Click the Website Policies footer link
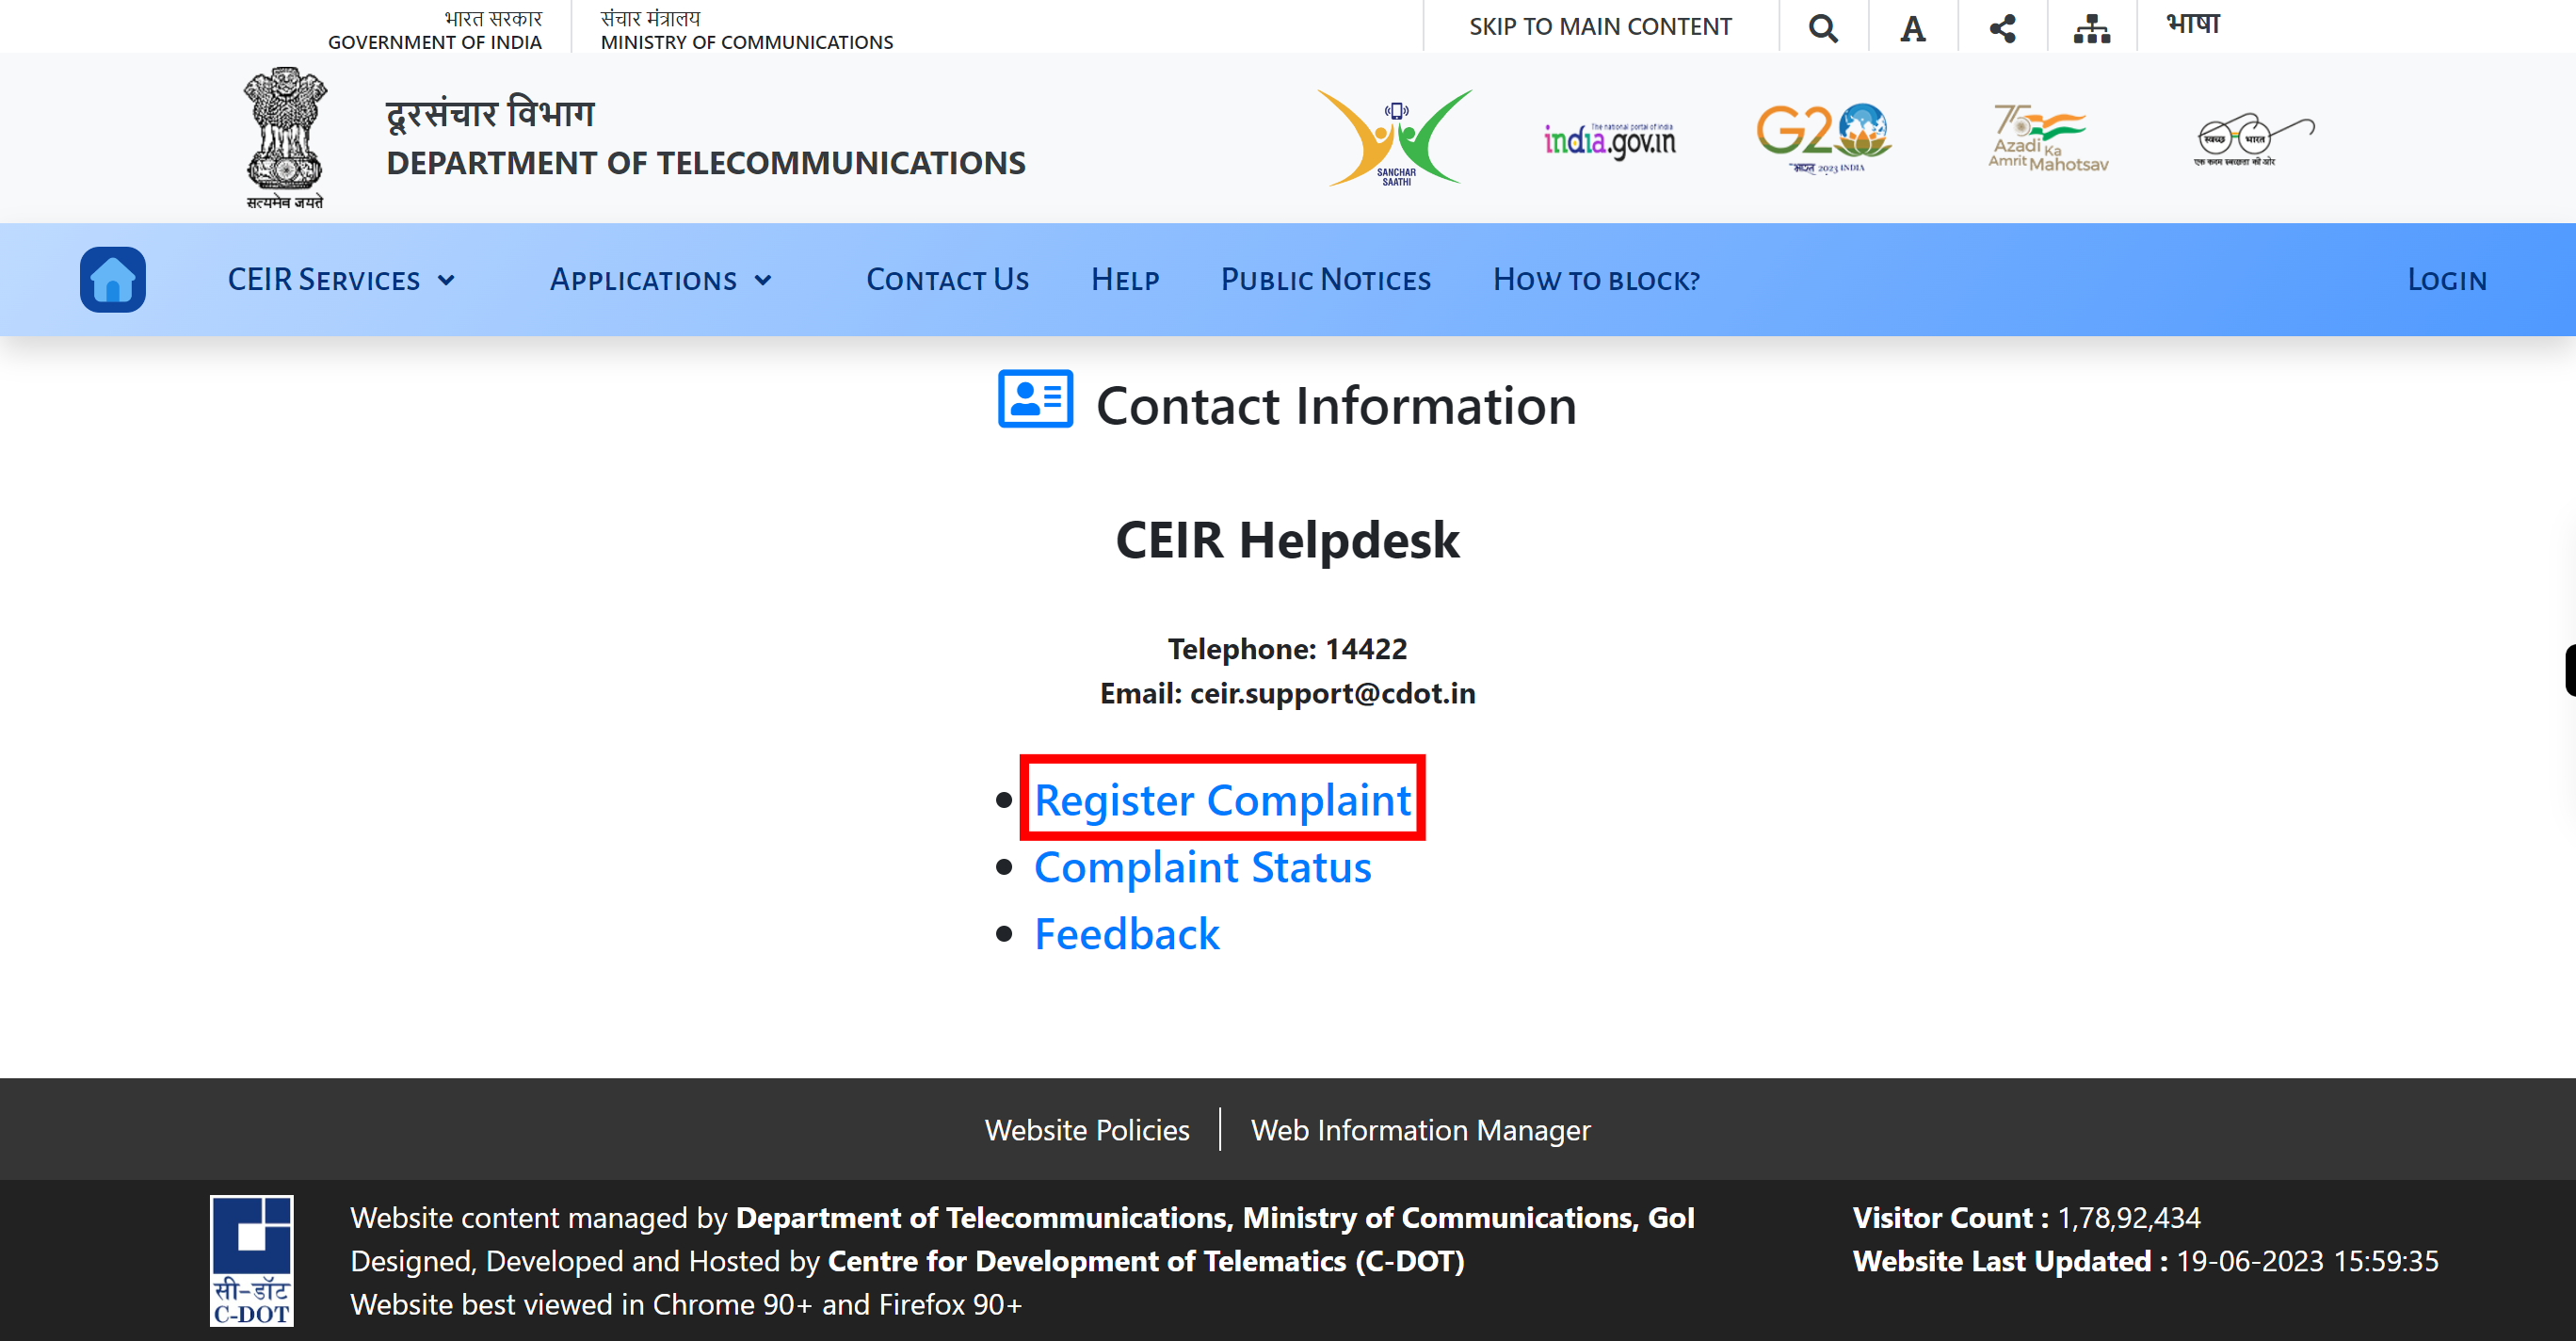The width and height of the screenshot is (2576, 1341). (x=1087, y=1128)
